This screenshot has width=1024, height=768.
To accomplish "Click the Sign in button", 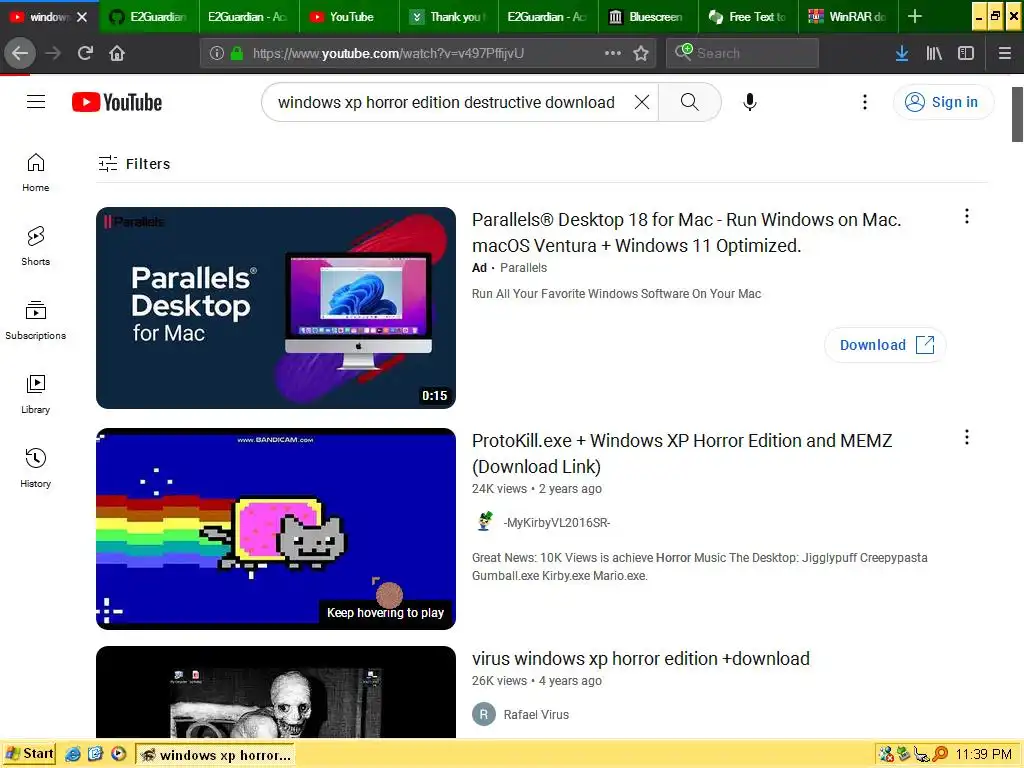I will pos(944,102).
